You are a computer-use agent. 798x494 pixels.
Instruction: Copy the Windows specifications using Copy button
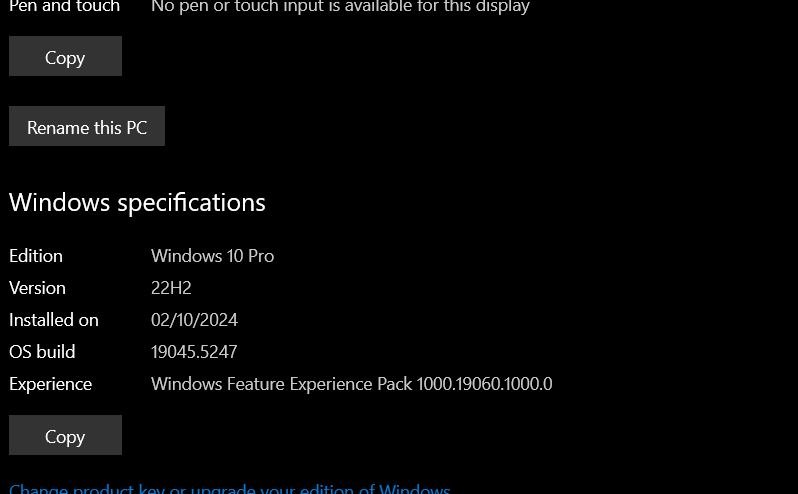65,435
